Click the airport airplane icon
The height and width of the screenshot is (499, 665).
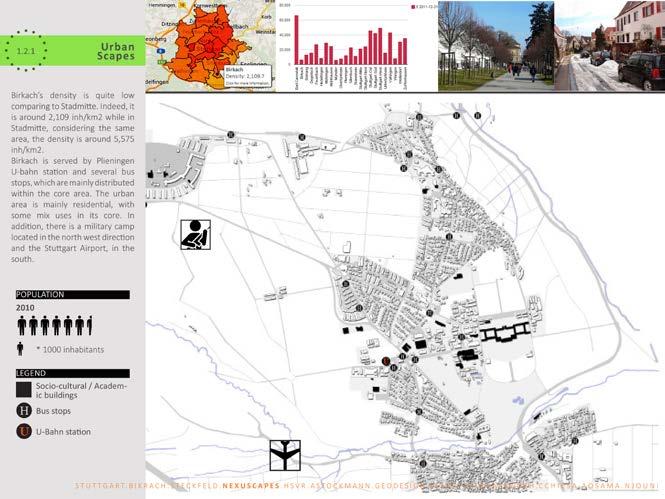285,455
